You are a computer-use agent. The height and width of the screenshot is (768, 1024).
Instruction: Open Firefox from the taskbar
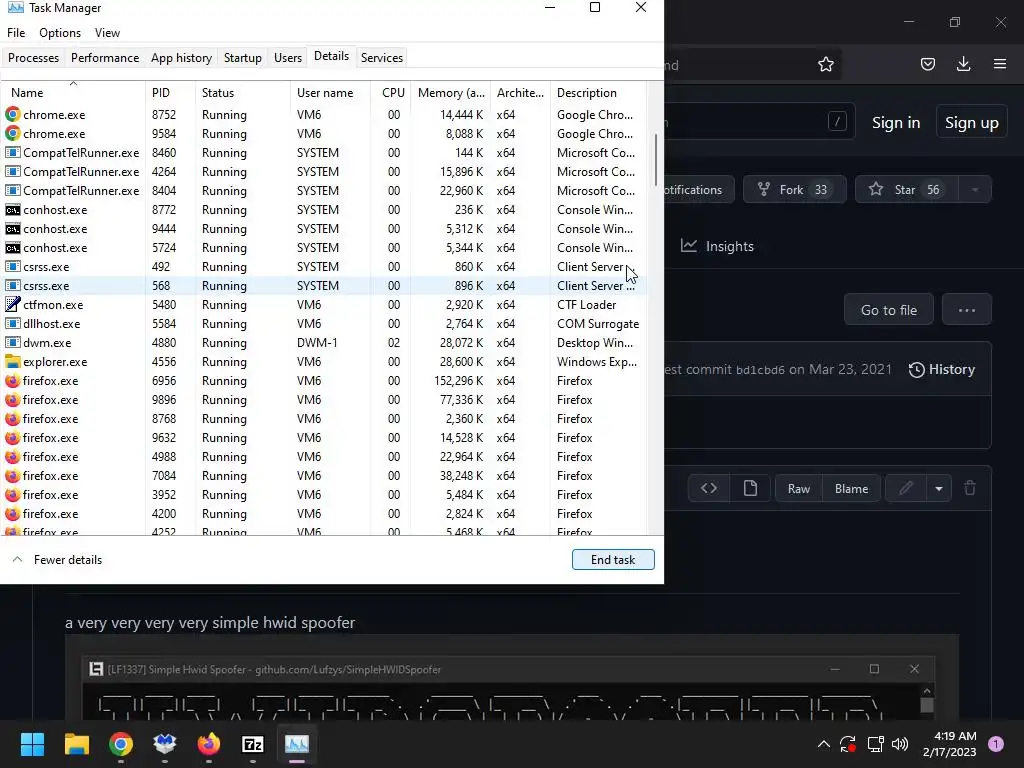[x=209, y=744]
